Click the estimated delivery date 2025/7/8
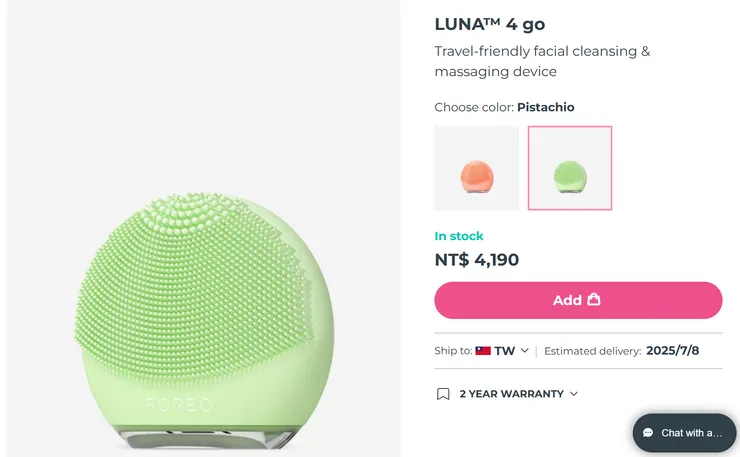This screenshot has width=740, height=457. [674, 351]
